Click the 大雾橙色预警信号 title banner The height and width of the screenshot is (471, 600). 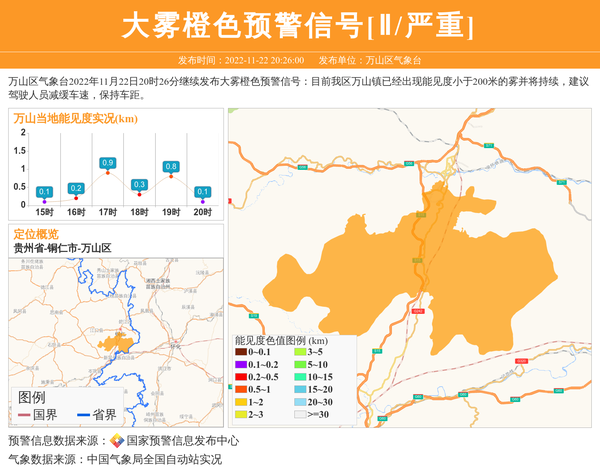[299, 25]
